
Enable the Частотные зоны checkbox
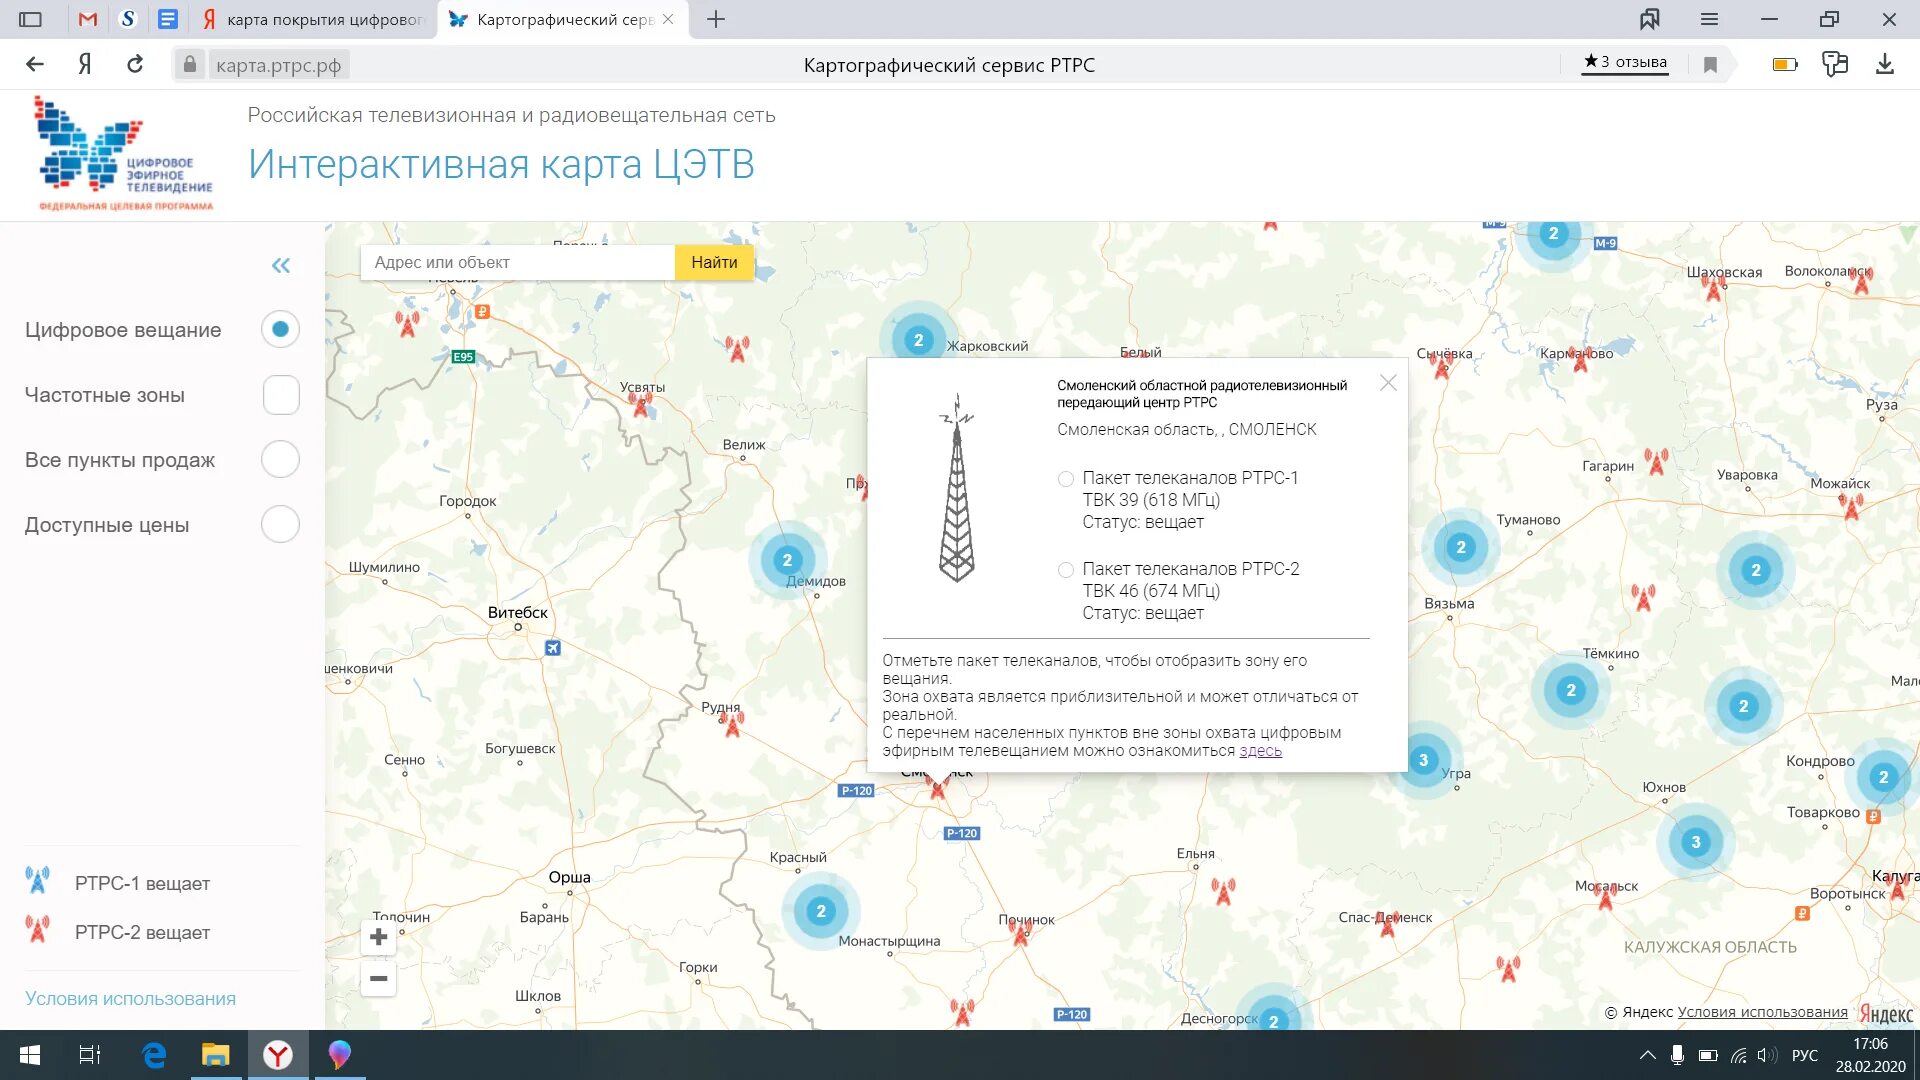[281, 395]
